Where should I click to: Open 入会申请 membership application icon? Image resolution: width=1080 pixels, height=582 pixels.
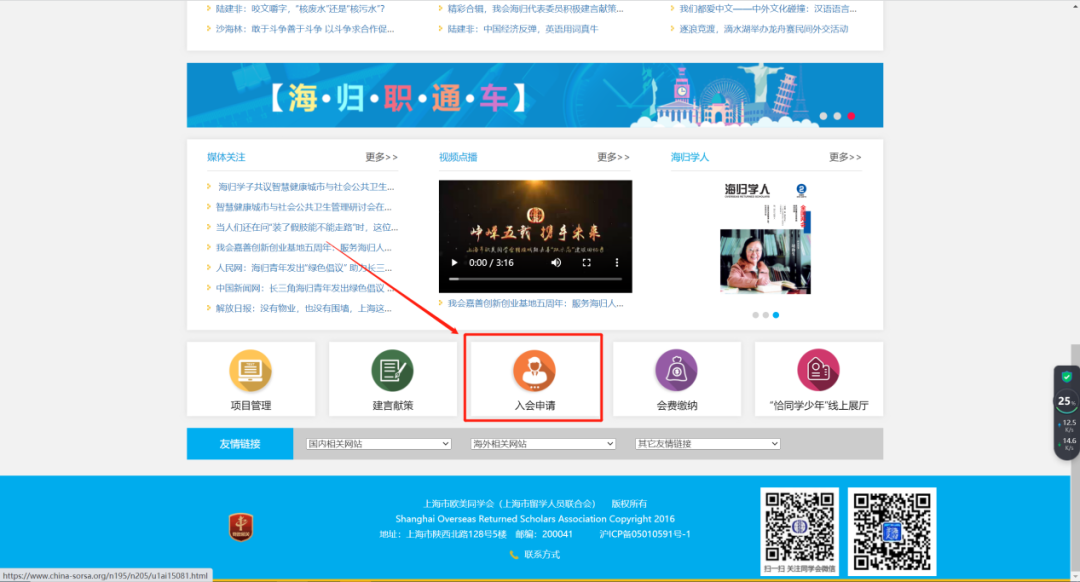tap(534, 371)
